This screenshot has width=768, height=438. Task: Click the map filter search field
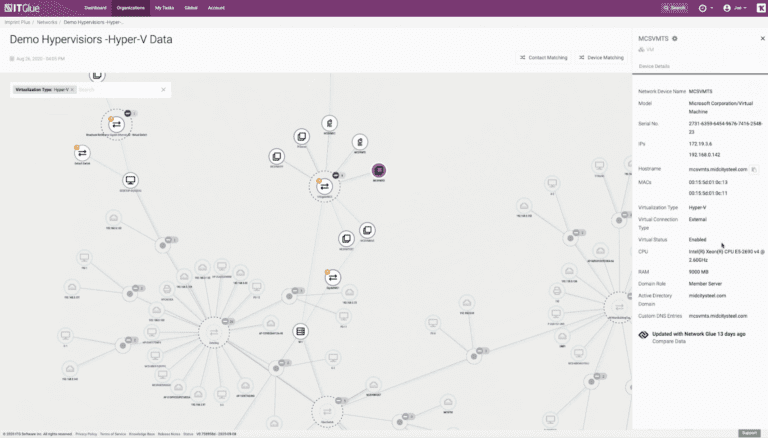[x=118, y=90]
